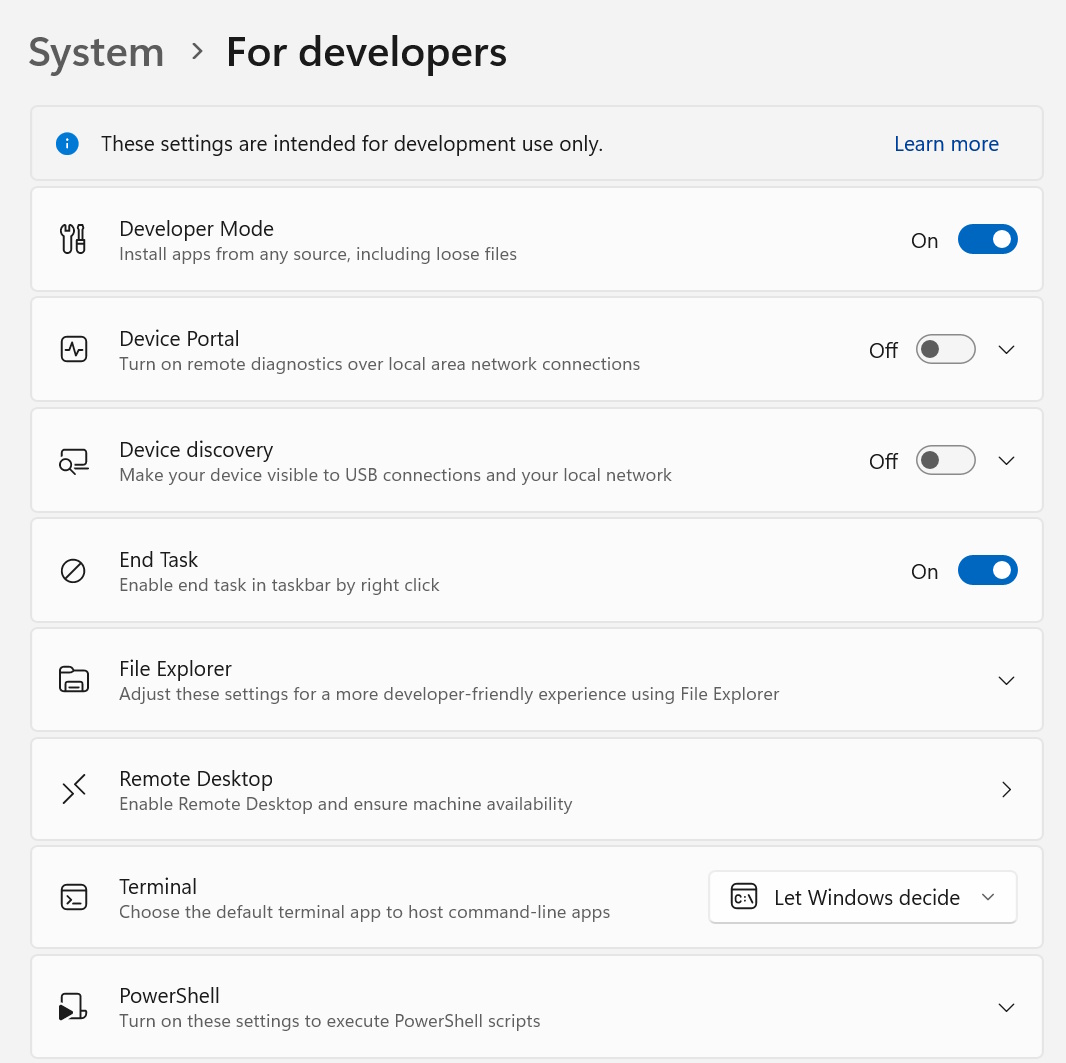Click the End Task prohibition icon
Image resolution: width=1066 pixels, height=1063 pixels.
[73, 570]
